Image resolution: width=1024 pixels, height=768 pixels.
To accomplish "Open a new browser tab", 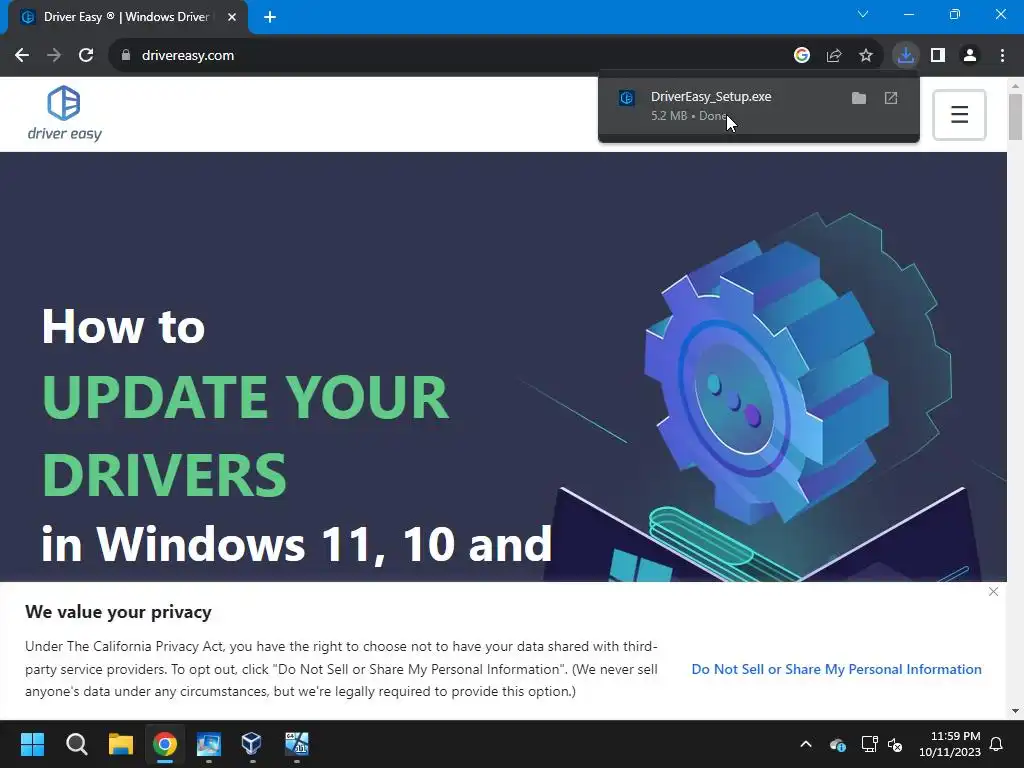I will (x=270, y=17).
